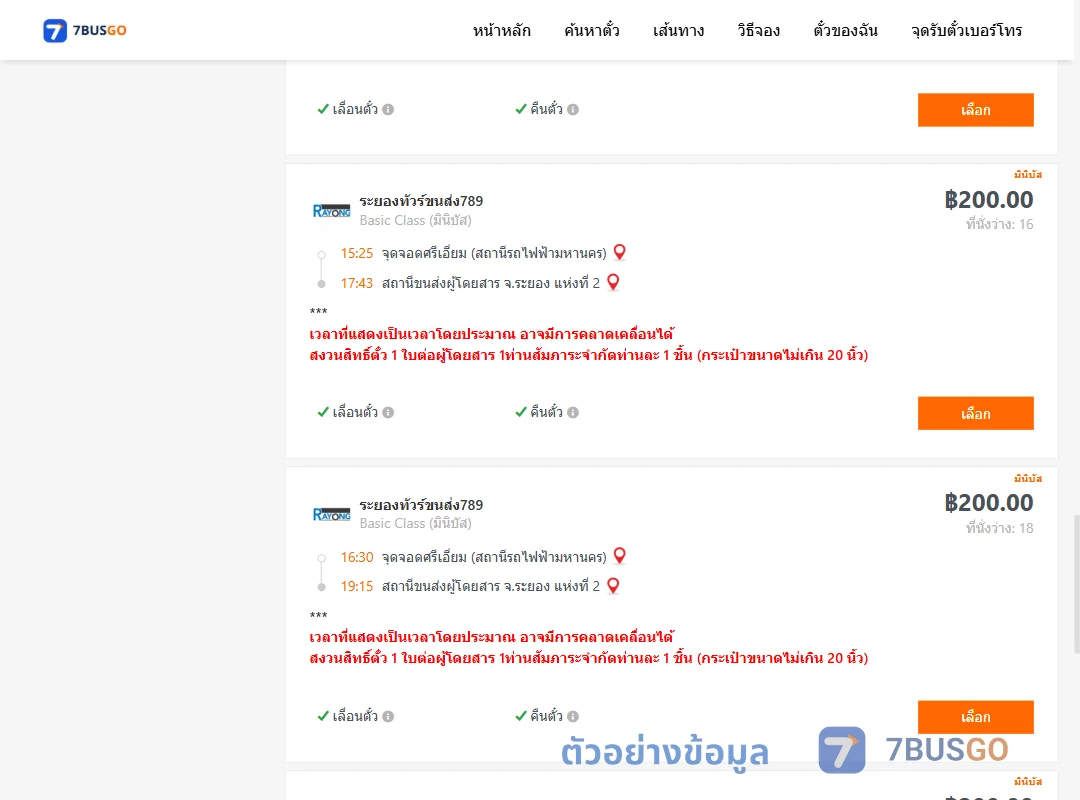Click ที่นั่งว่าง: 18 seat availability text
1080x800 pixels.
[999, 528]
